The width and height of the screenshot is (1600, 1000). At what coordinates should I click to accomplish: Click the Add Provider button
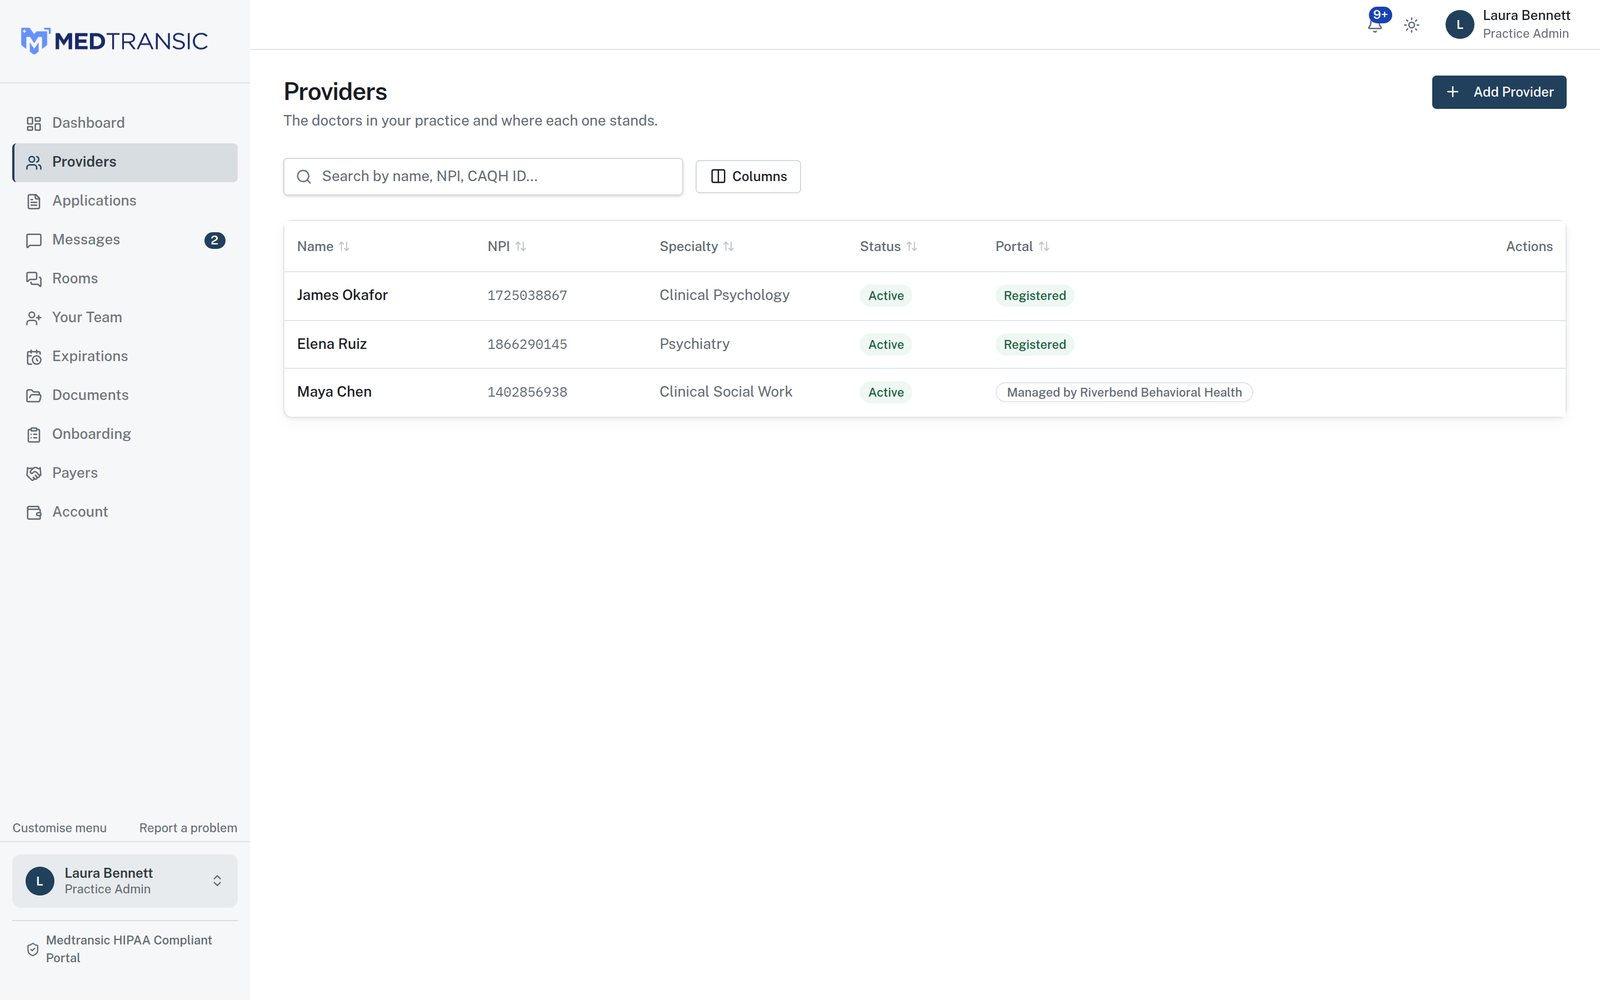pos(1499,92)
